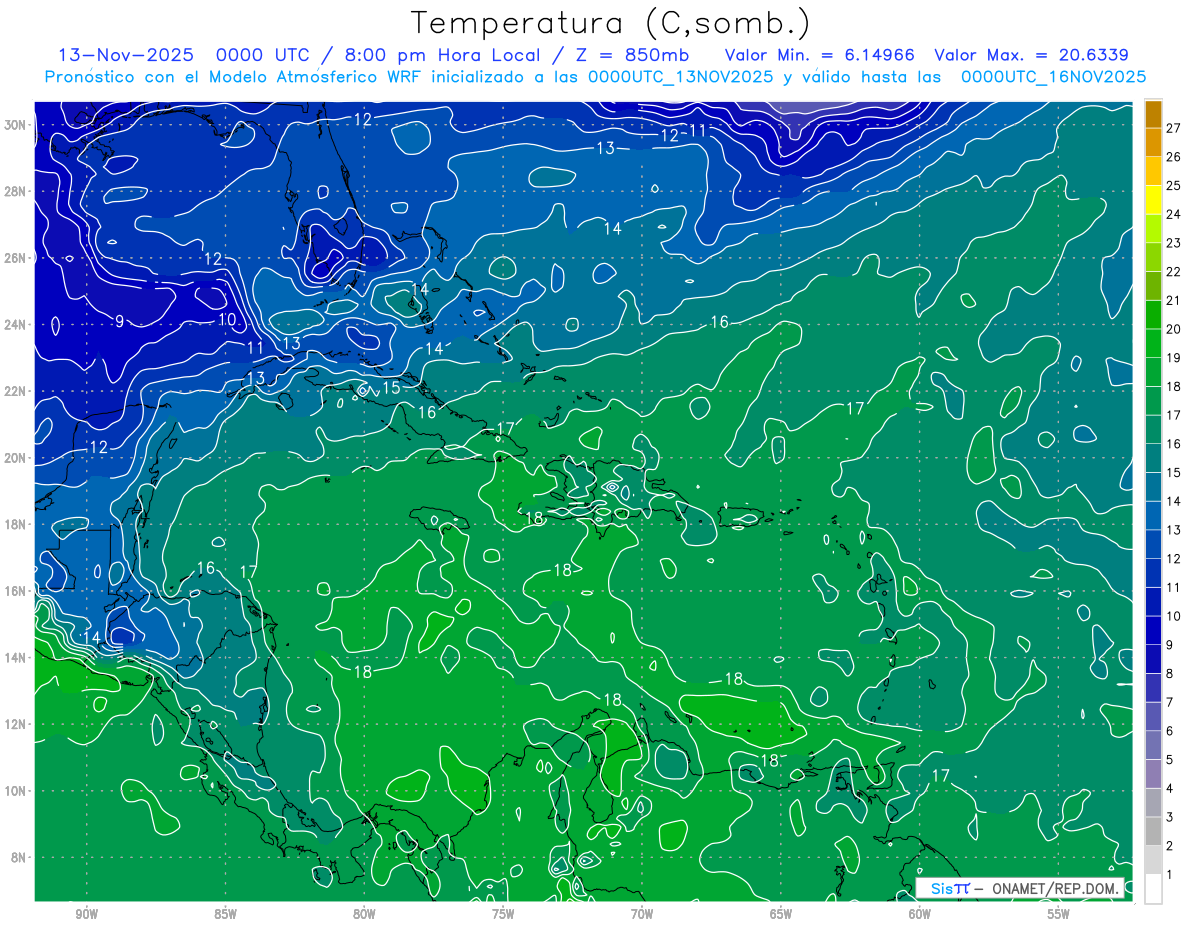Click the "80W" longitude label
This screenshot has width=1200, height=927.
364,914
